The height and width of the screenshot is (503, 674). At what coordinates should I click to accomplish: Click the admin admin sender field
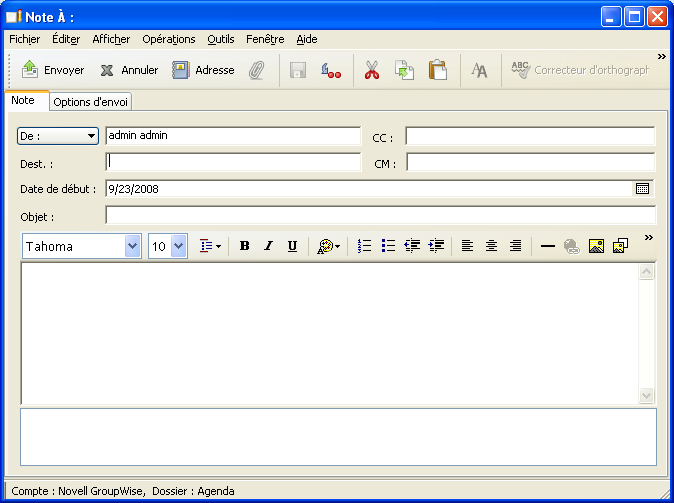tap(233, 135)
